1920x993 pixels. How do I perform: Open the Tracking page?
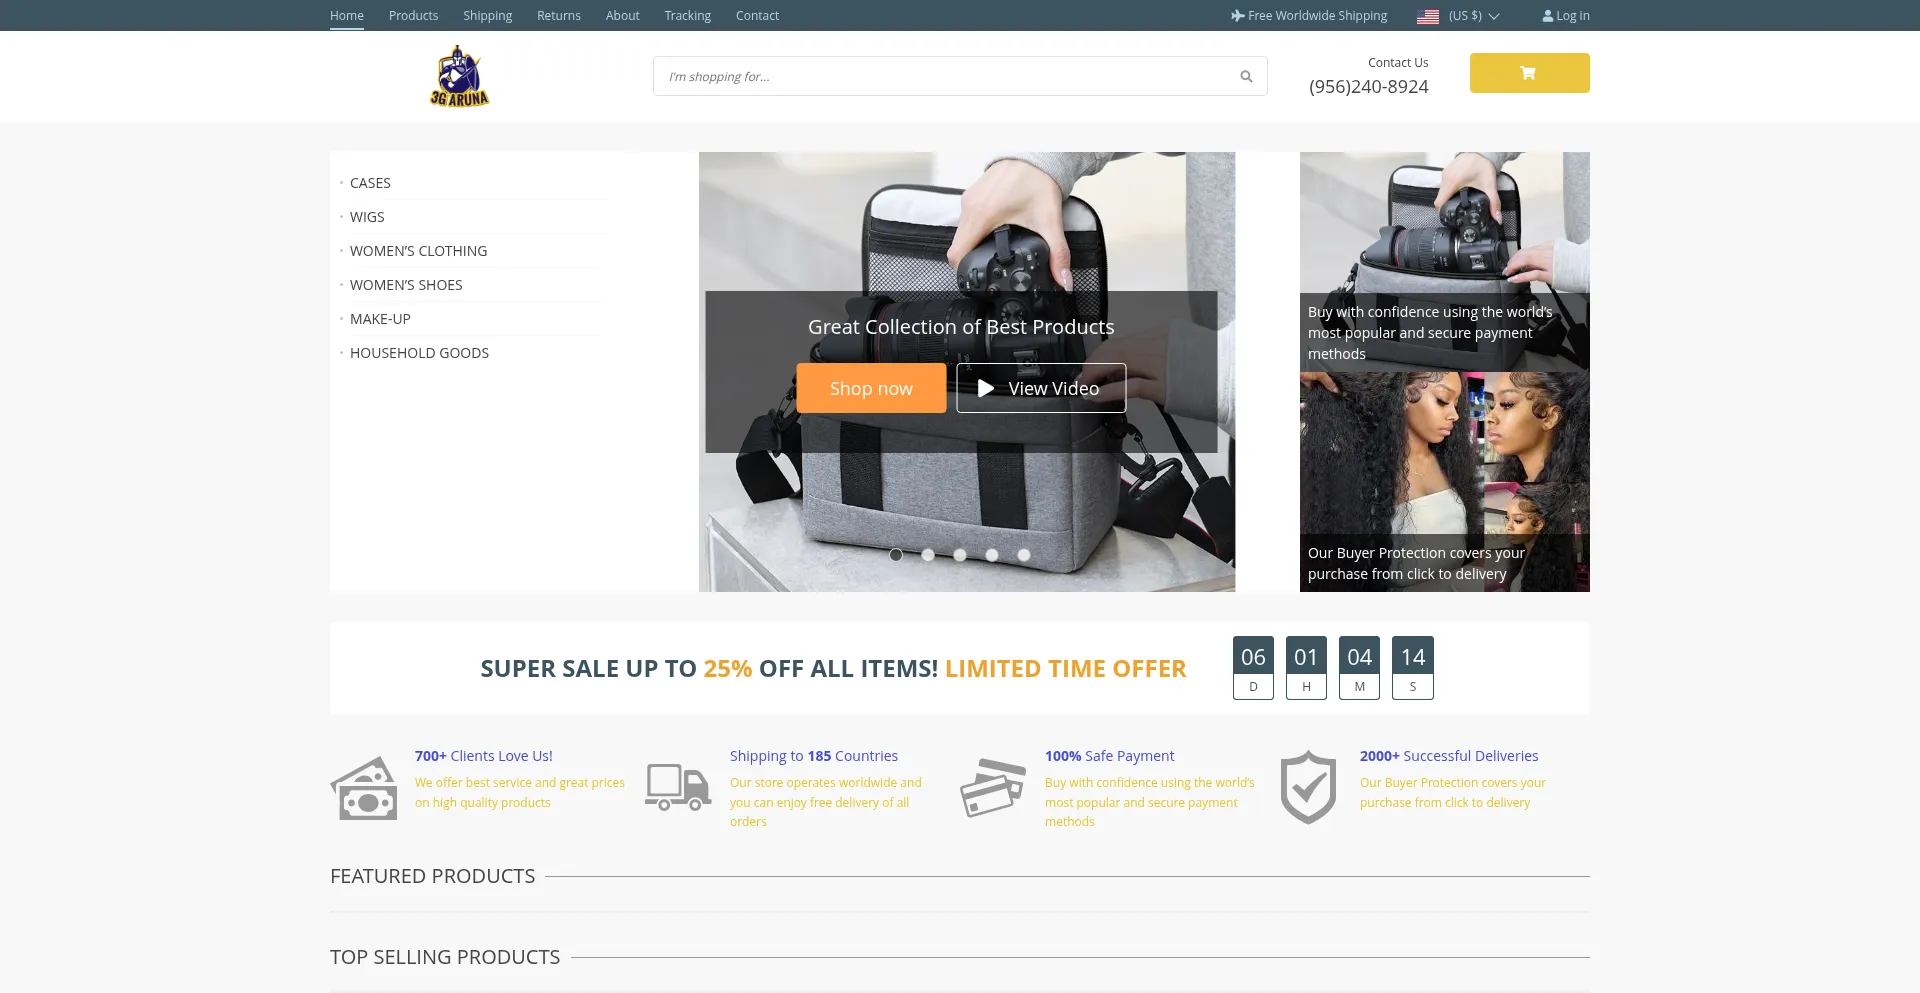click(x=687, y=16)
